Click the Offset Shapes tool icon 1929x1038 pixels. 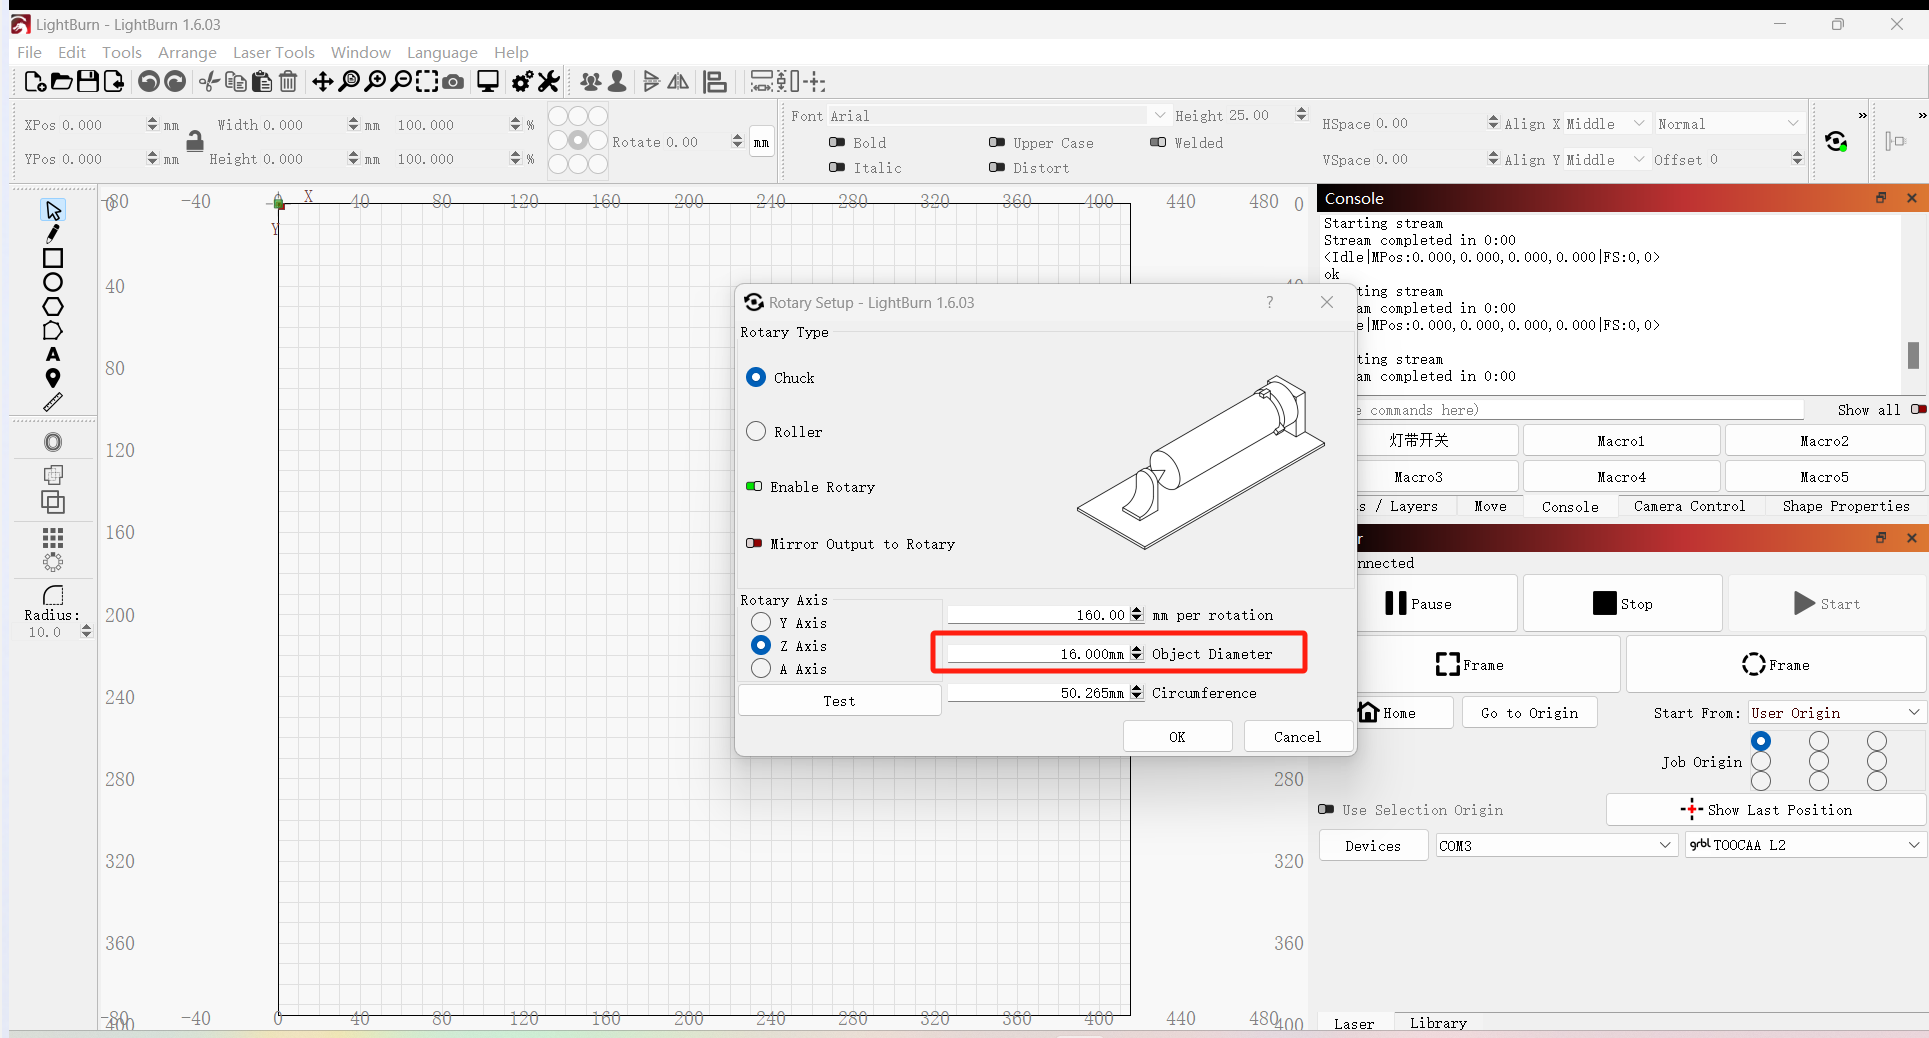pyautogui.click(x=53, y=442)
